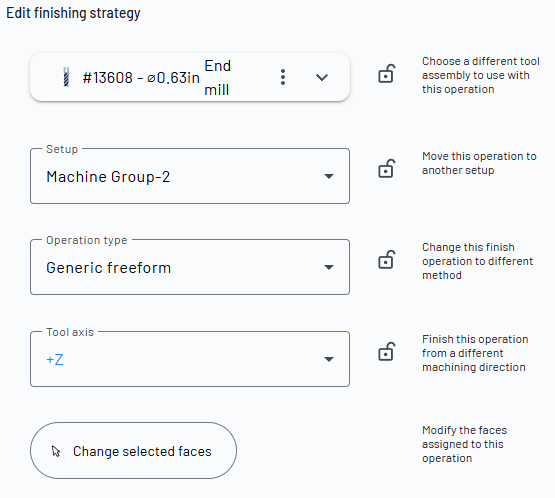
Task: Expand the tool assembly chevron
Action: [322, 77]
